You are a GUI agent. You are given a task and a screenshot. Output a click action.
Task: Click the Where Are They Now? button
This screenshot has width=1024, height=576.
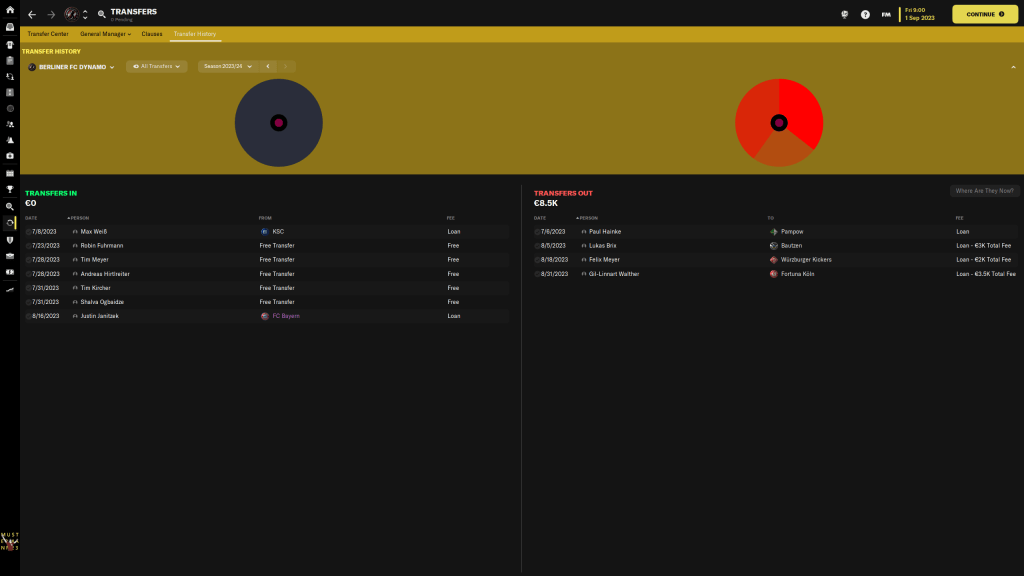pyautogui.click(x=984, y=190)
